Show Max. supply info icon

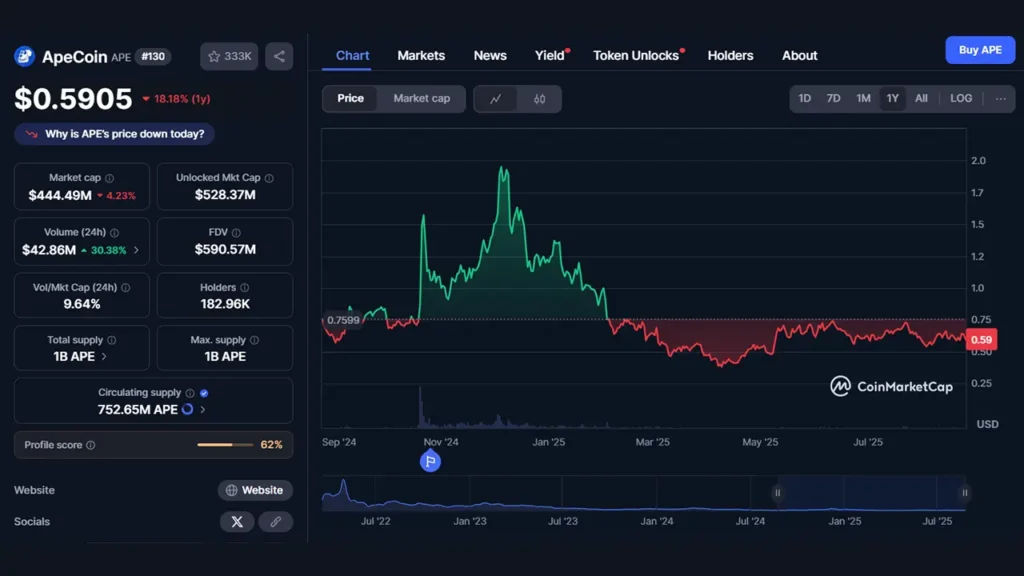[x=254, y=340]
